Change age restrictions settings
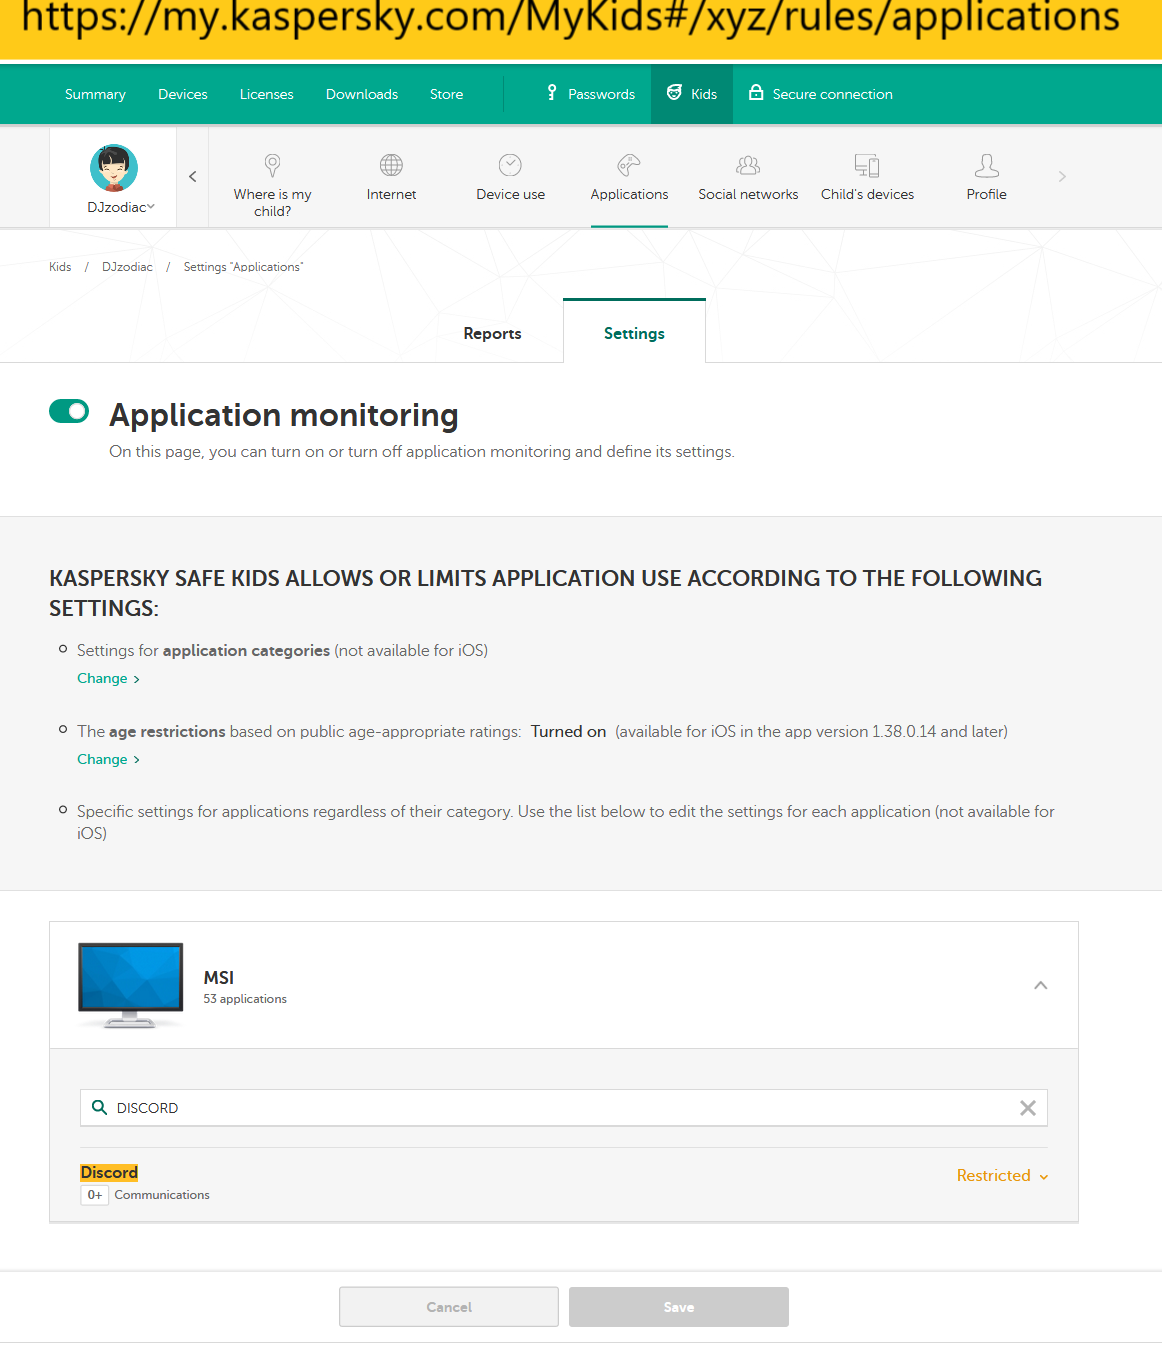Viewport: 1162px width, 1348px height. point(108,759)
